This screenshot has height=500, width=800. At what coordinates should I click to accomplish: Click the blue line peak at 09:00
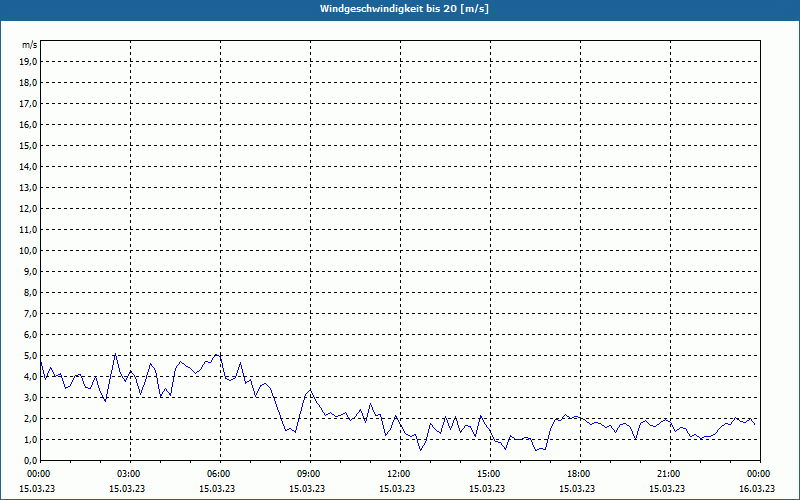[310, 390]
